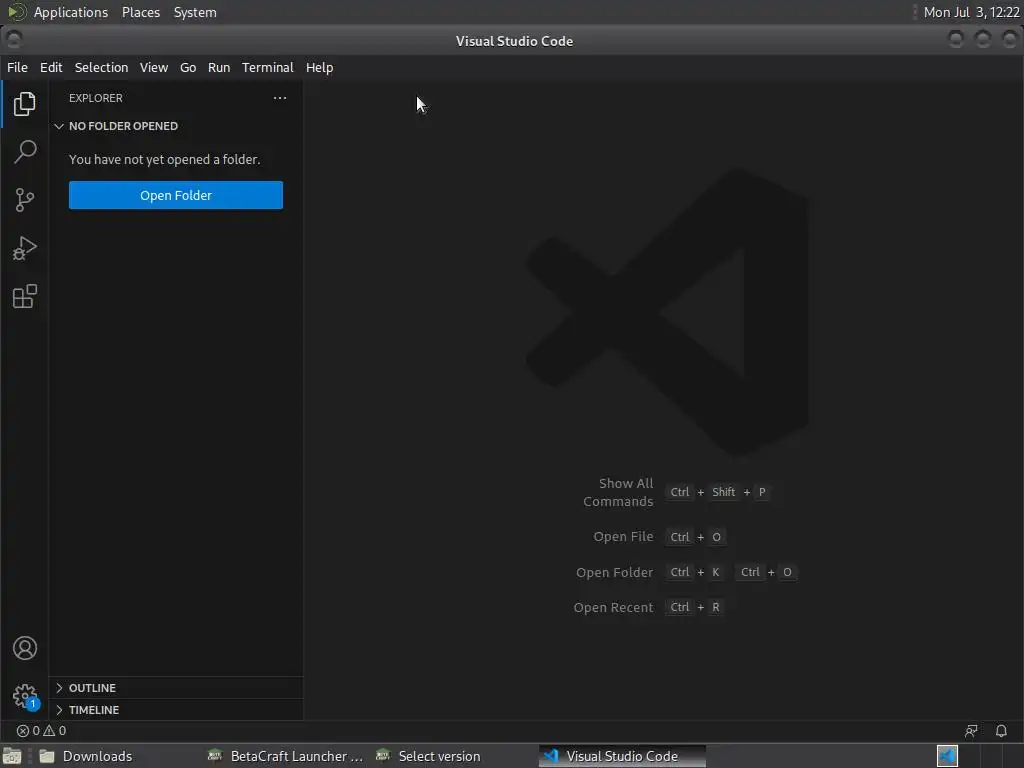Open the Applications menu in top panel
Image resolution: width=1024 pixels, height=768 pixels.
(71, 12)
